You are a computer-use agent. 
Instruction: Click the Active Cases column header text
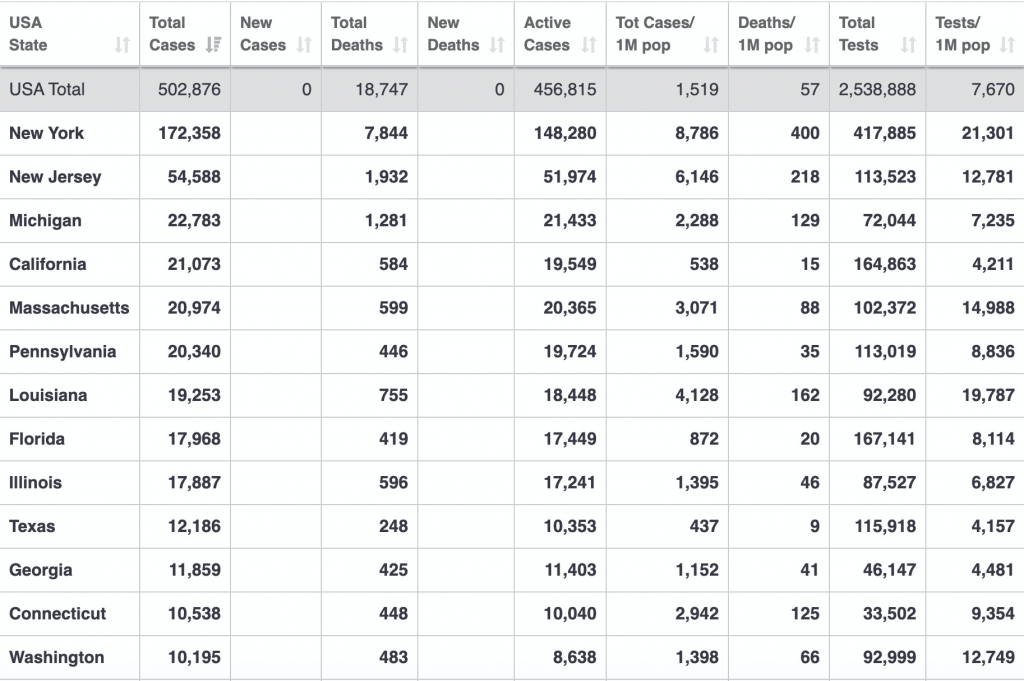tap(547, 33)
